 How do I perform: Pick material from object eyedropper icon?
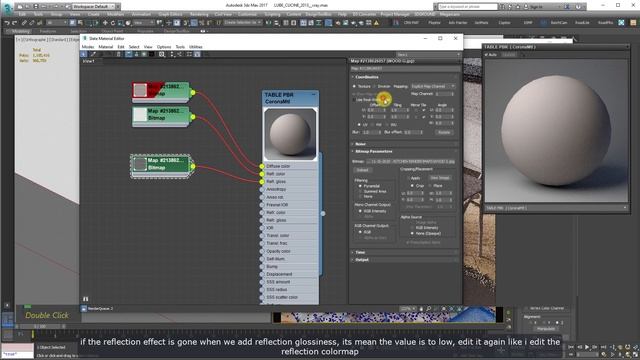(93, 54)
